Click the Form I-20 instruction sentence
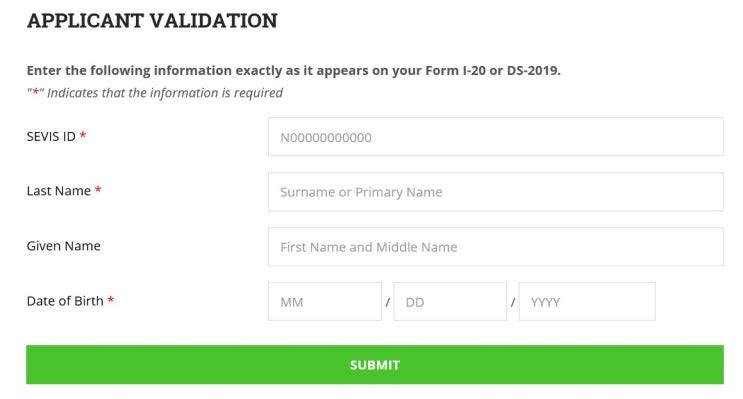Viewport: 743px width, 399px height. coord(293,71)
